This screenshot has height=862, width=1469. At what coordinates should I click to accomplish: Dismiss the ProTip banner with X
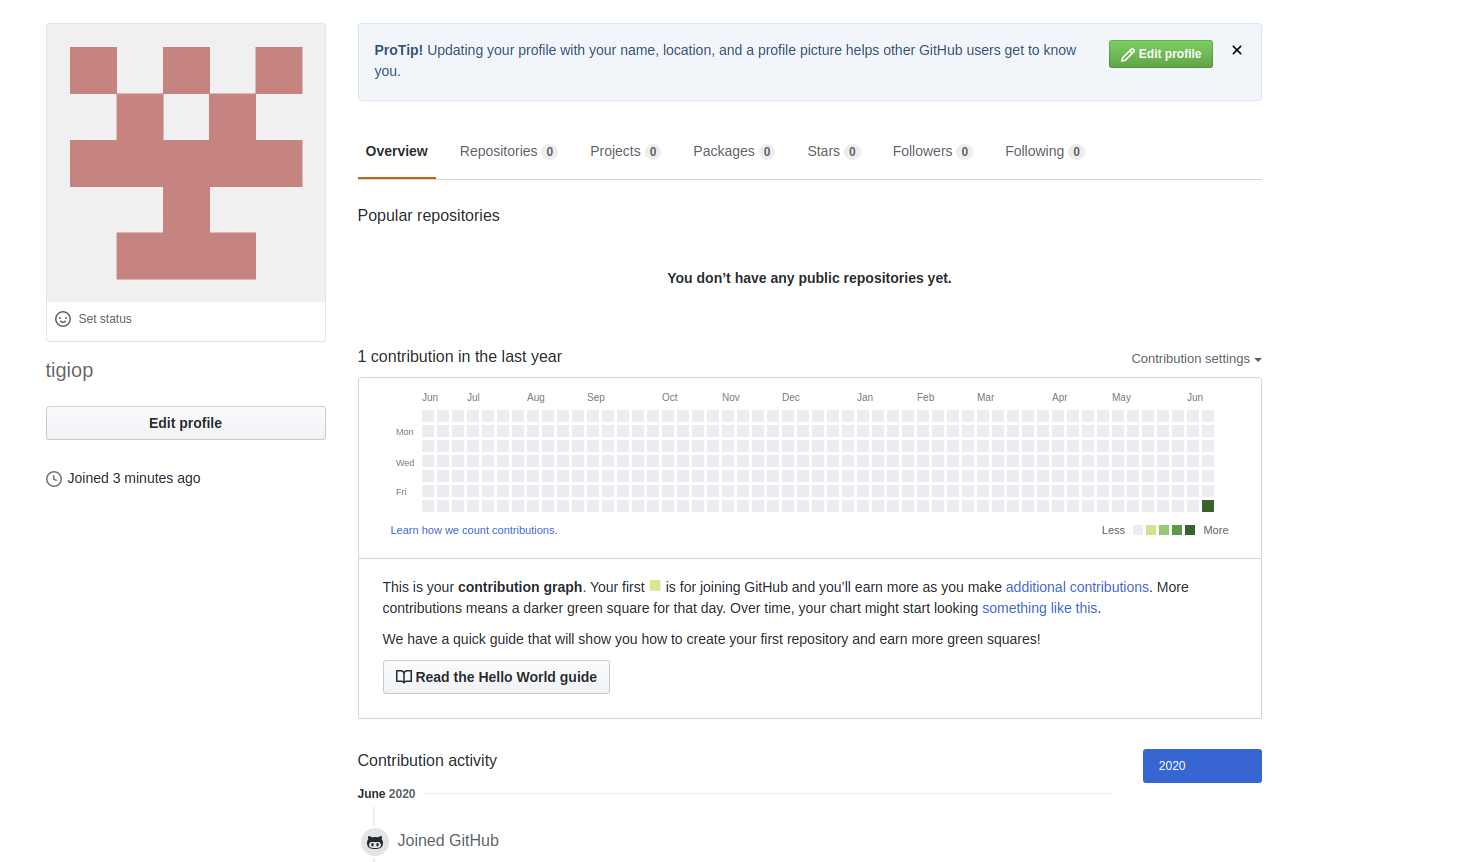tap(1237, 50)
